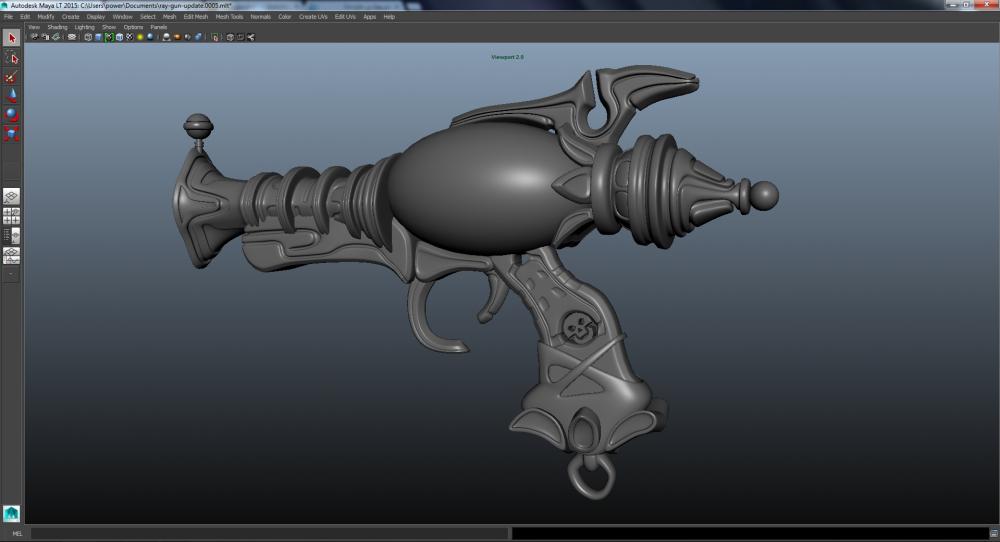This screenshot has height=542, width=1000.
Task: Open the panel Lighting menu
Action: pos(84,27)
